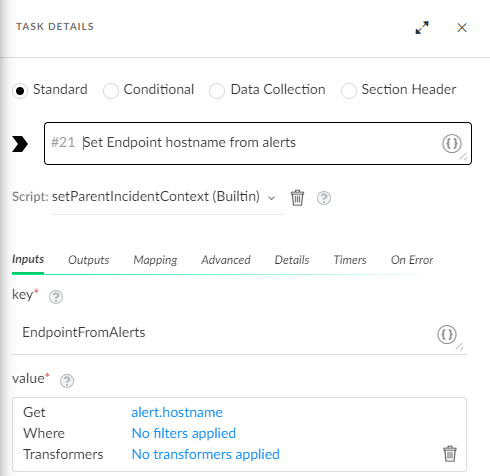The height and width of the screenshot is (476, 490).
Task: Click the No filters applied link
Action: (184, 433)
